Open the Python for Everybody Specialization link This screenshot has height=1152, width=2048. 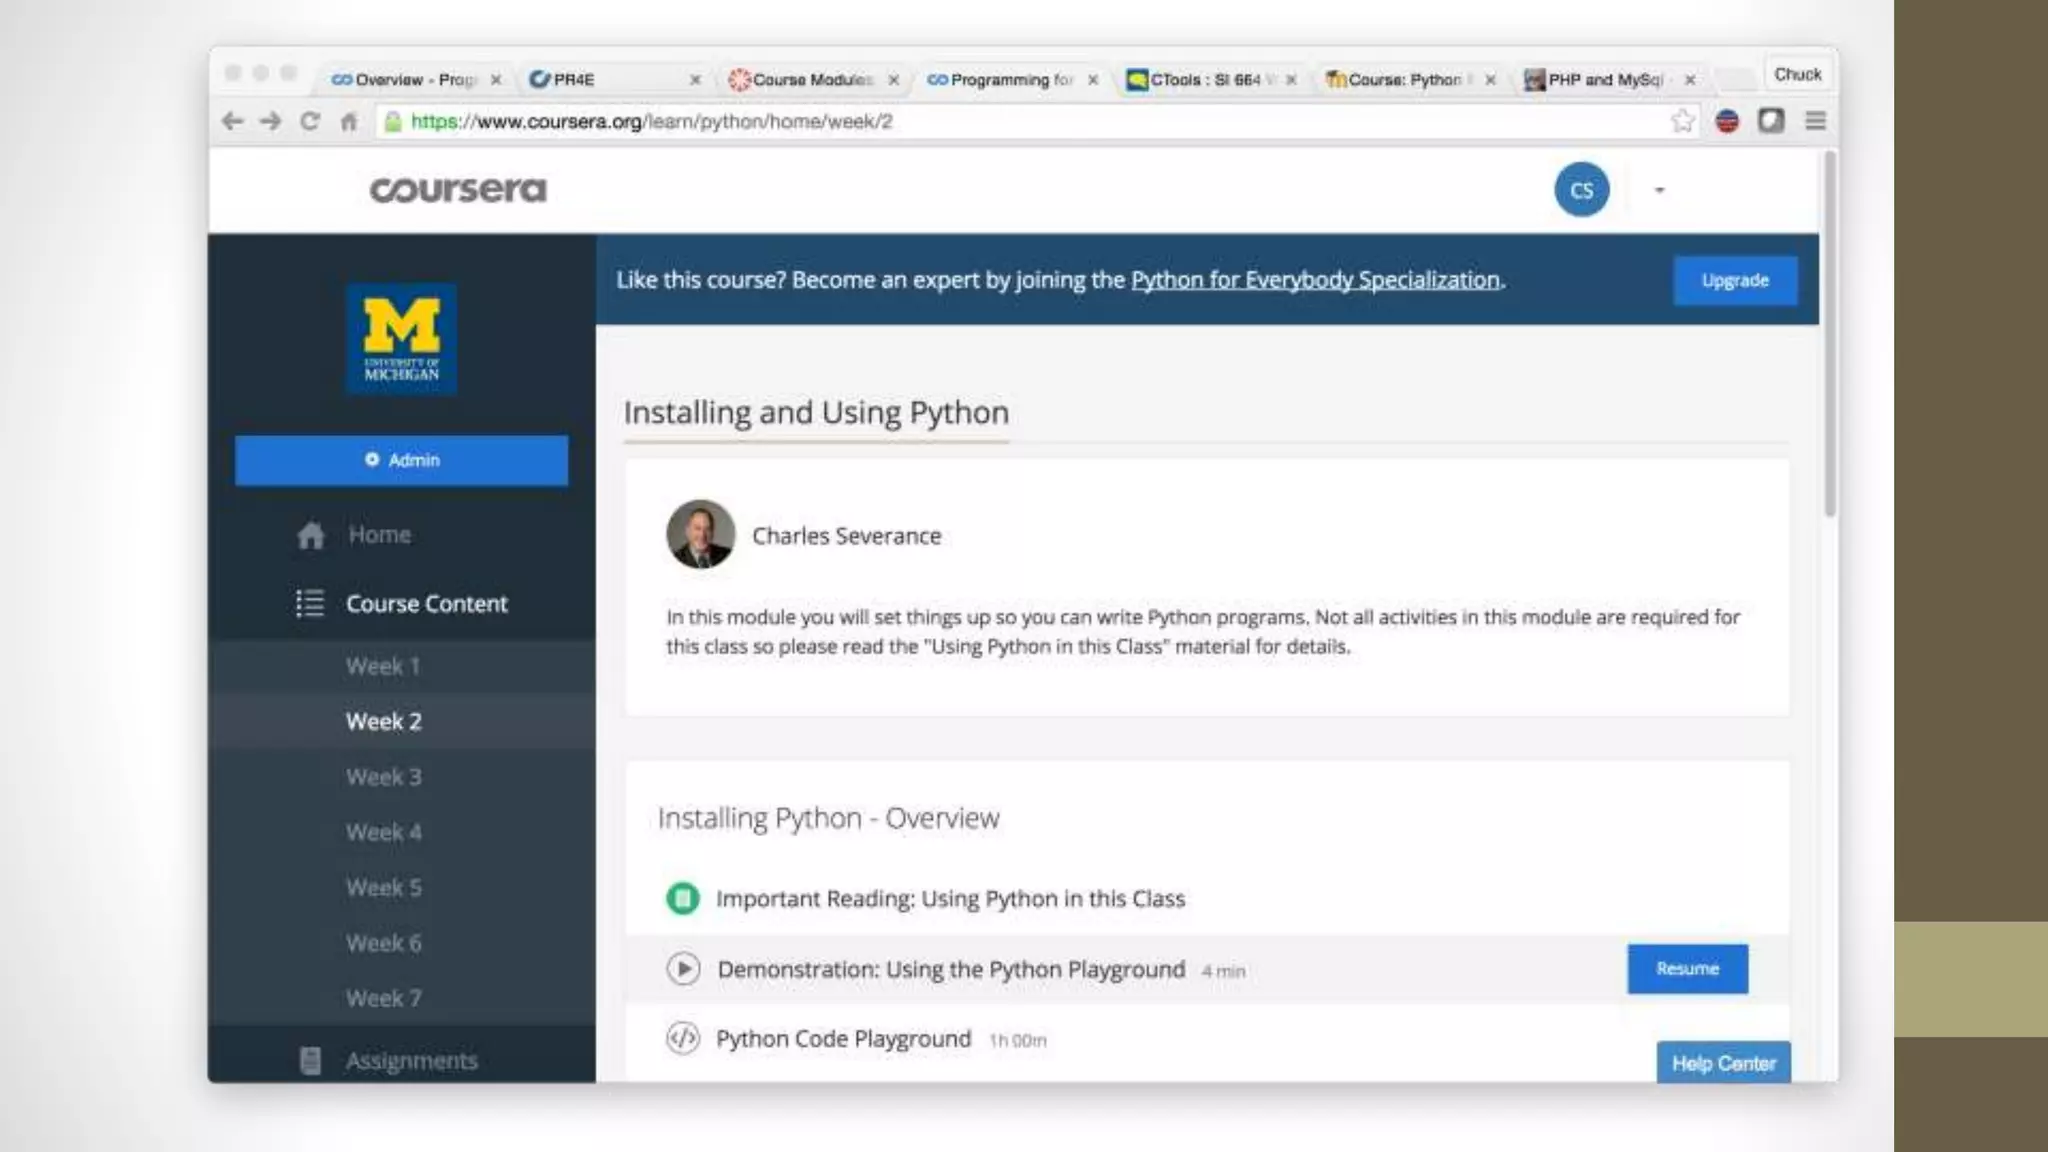(1315, 280)
